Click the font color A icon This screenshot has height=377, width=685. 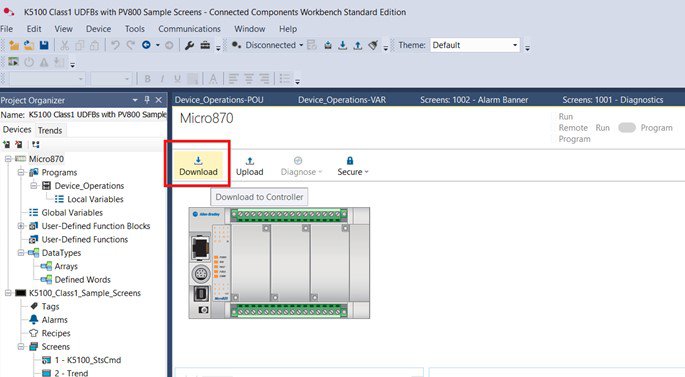[213, 79]
